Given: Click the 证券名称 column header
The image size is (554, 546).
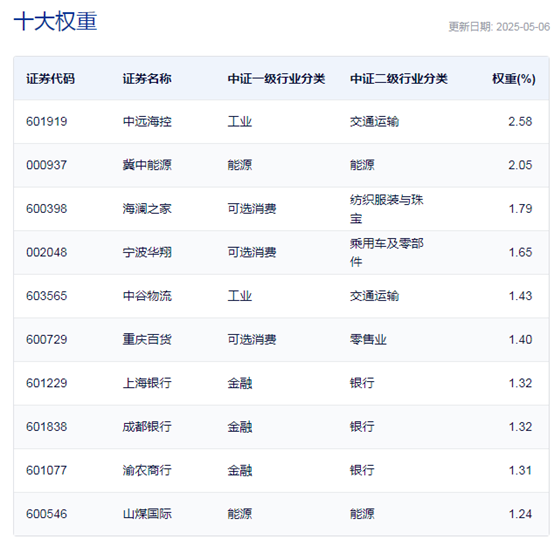Looking at the screenshot, I should 147,78.
